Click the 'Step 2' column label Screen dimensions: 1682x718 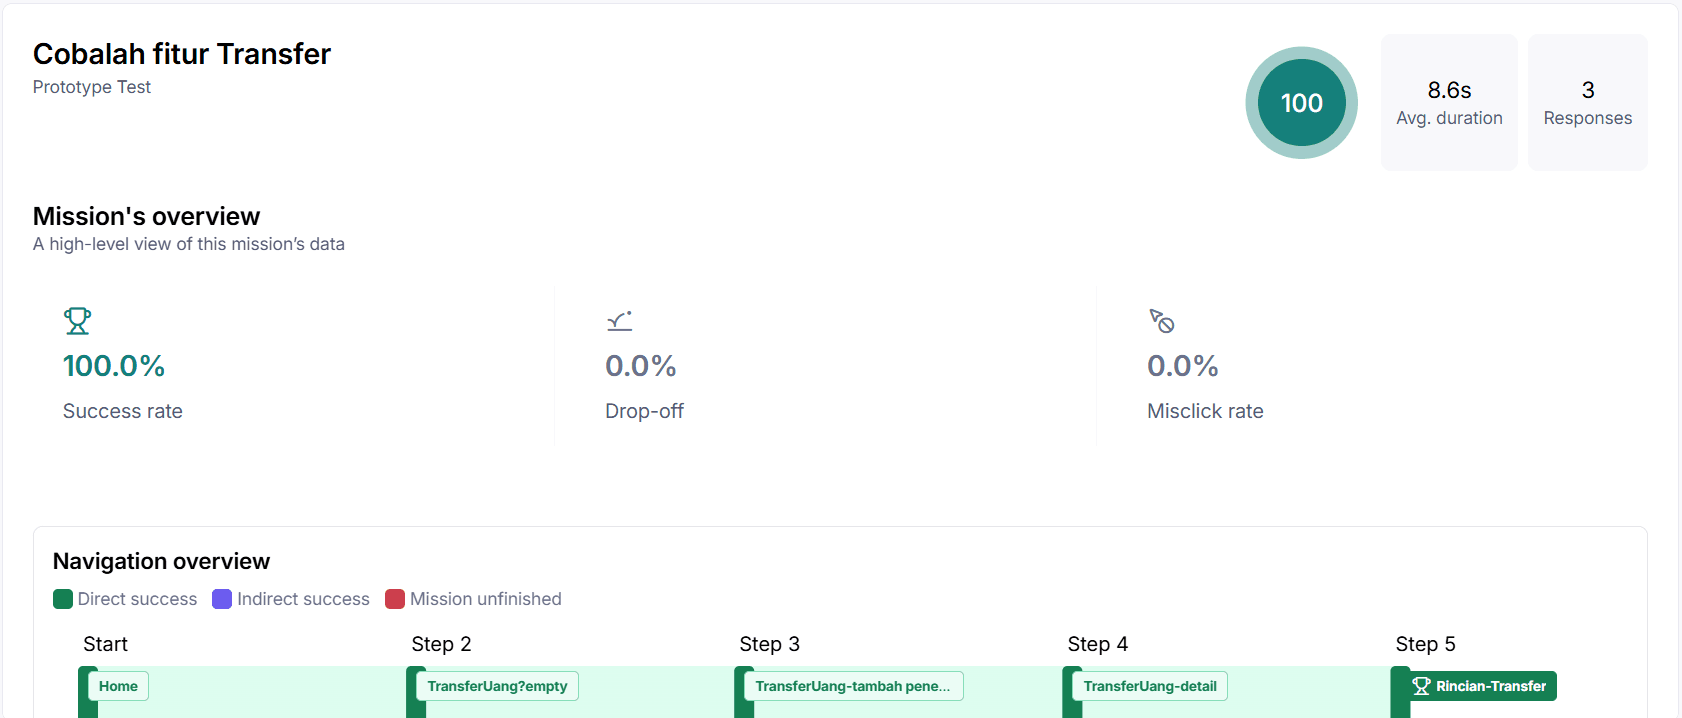point(441,644)
